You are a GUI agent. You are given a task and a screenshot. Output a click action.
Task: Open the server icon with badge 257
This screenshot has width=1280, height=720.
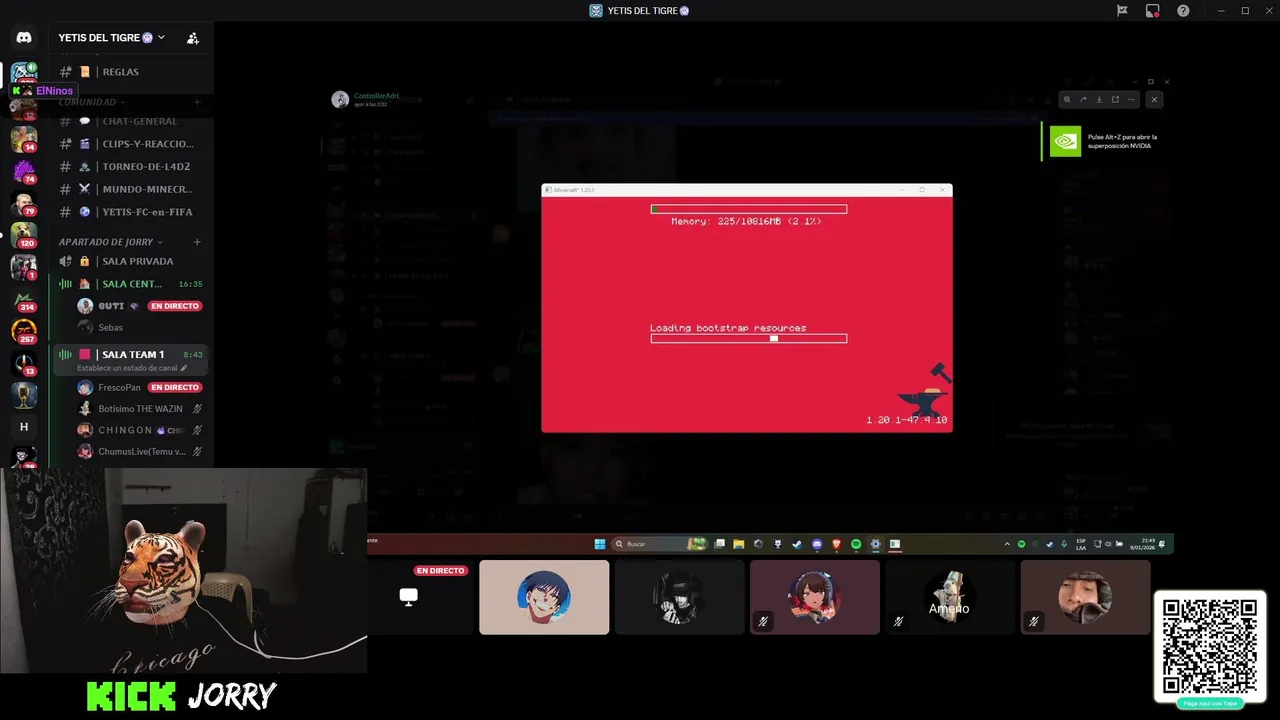coord(24,331)
